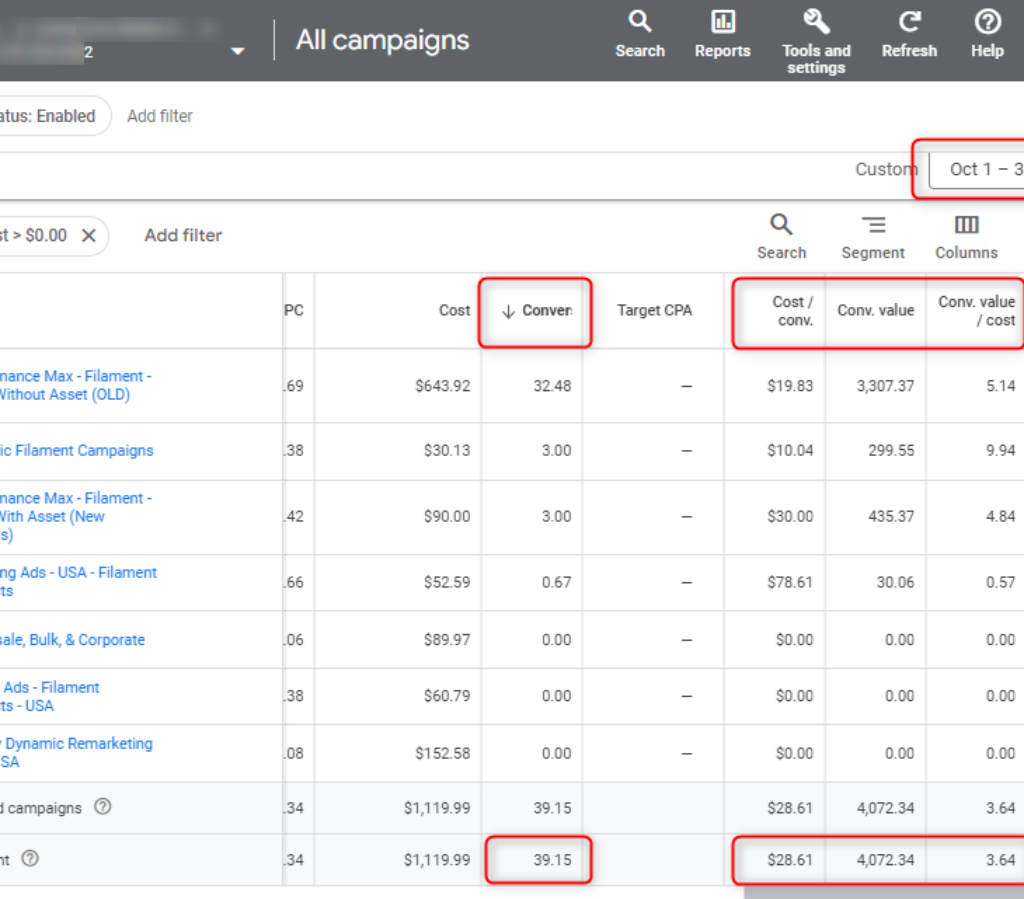Open the Columns selector icon
Viewport: 1024px width, 899px height.
966,226
